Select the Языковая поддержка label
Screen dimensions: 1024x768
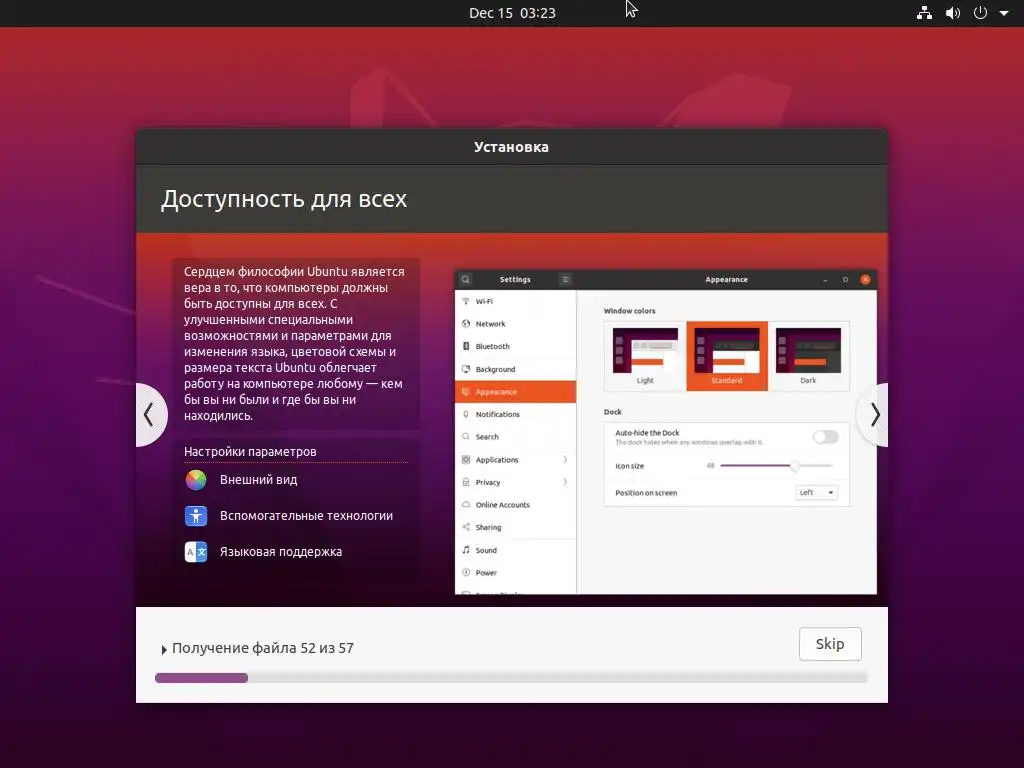coord(281,552)
